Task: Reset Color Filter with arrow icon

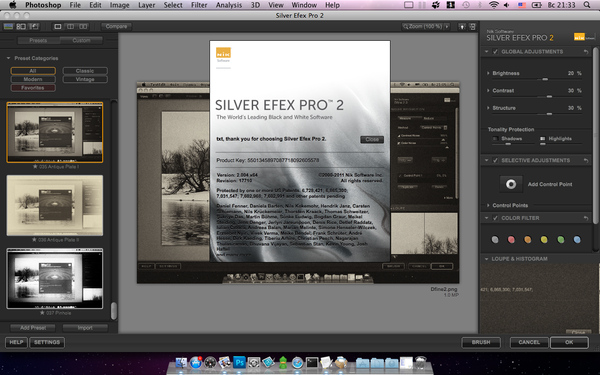Action: tap(586, 218)
